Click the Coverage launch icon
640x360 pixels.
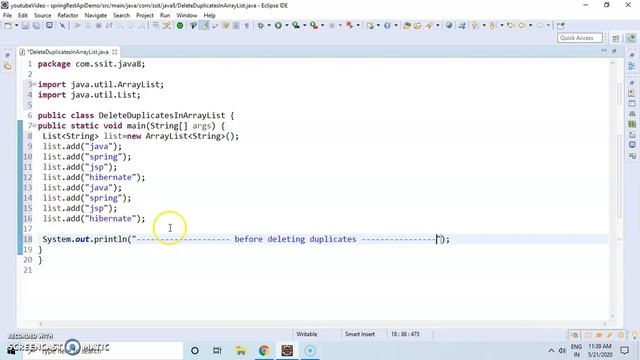pyautogui.click(x=296, y=25)
